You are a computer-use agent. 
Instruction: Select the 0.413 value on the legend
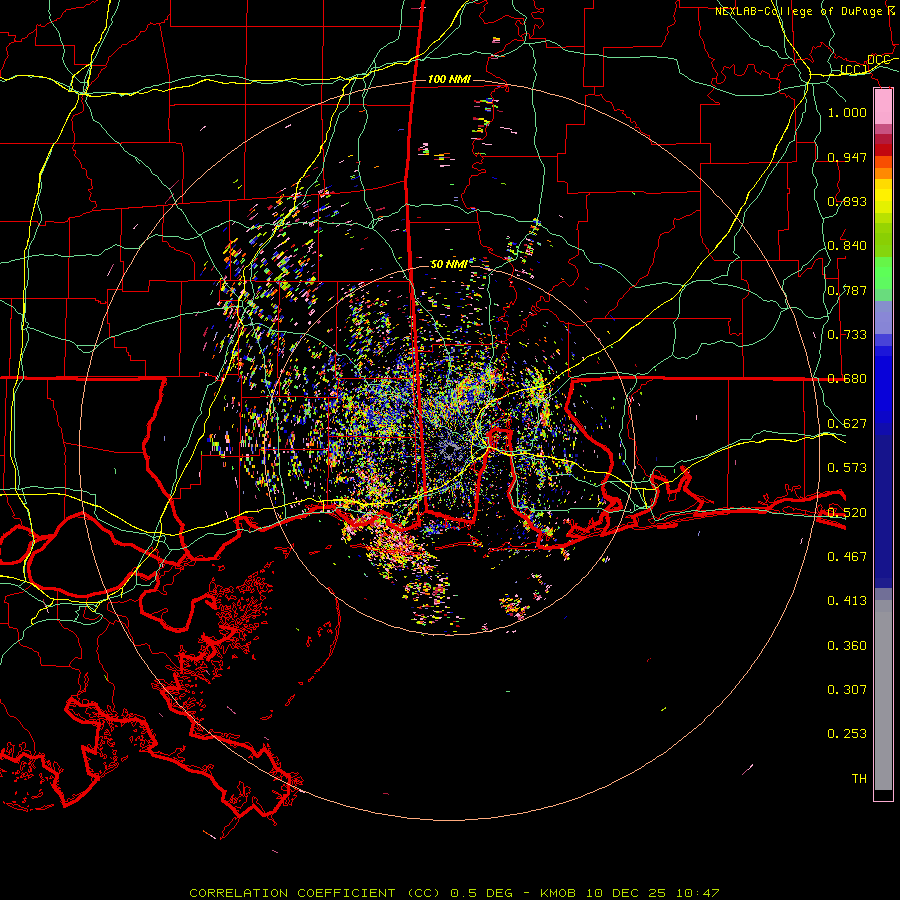[x=847, y=601]
